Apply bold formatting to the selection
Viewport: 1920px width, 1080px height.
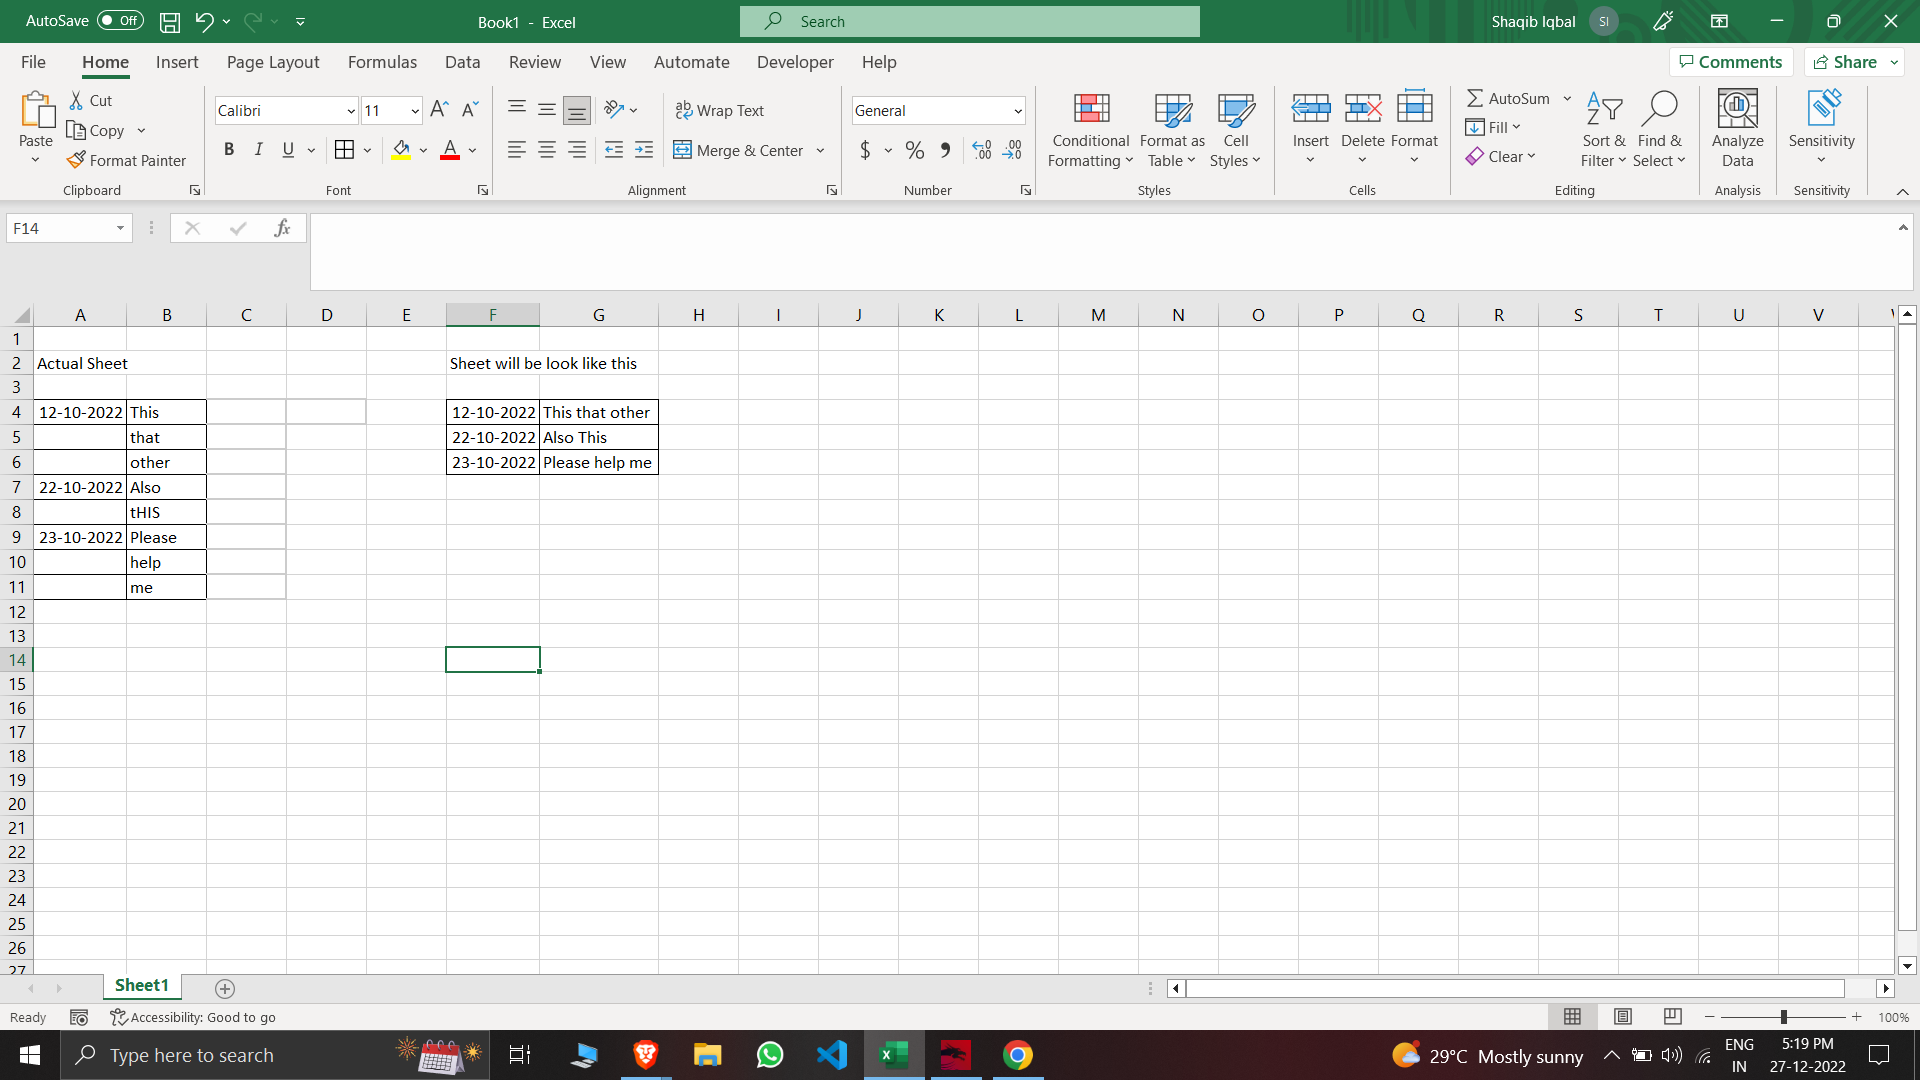[228, 149]
